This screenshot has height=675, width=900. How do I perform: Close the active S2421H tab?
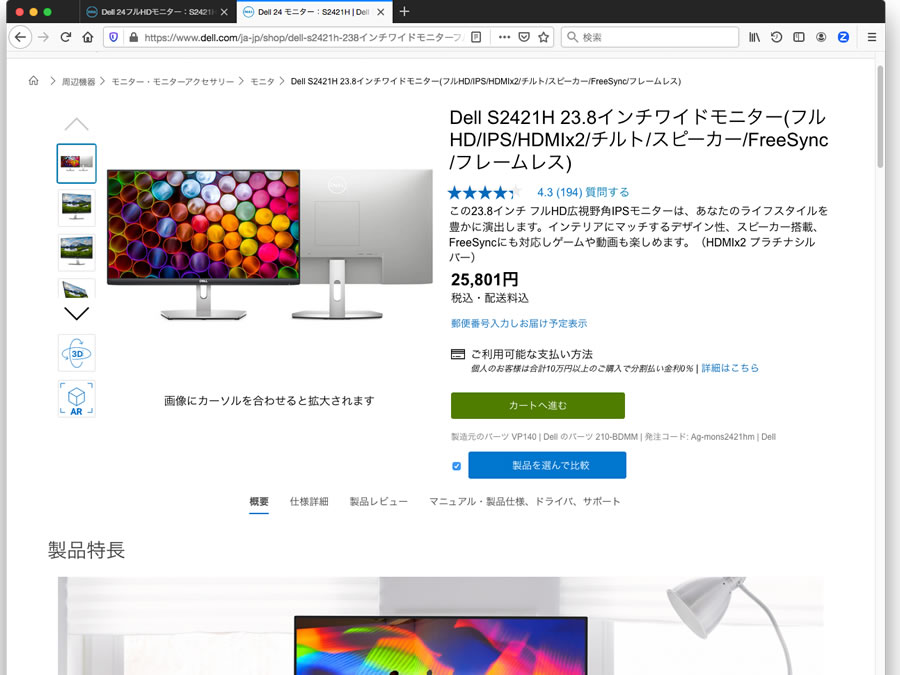[381, 11]
